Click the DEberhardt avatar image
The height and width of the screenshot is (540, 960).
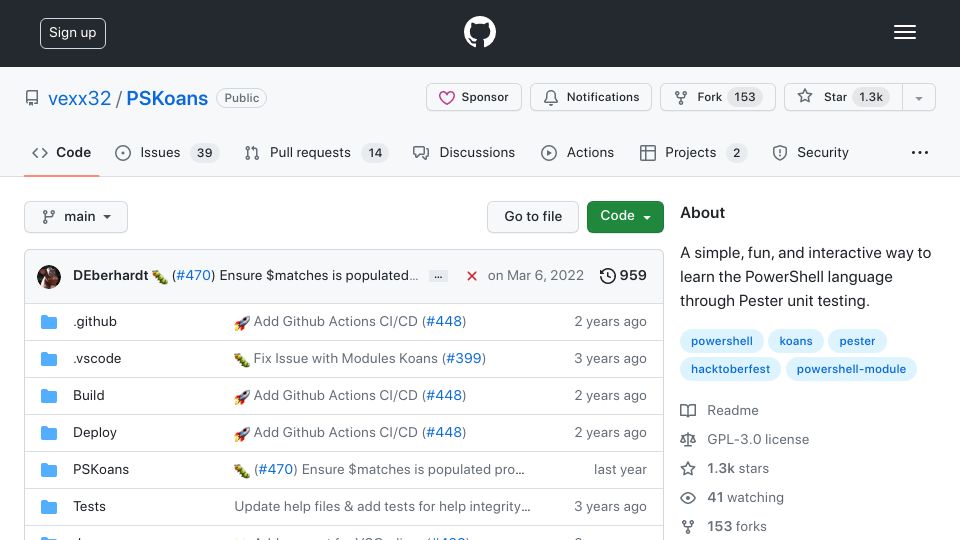pyautogui.click(x=49, y=276)
